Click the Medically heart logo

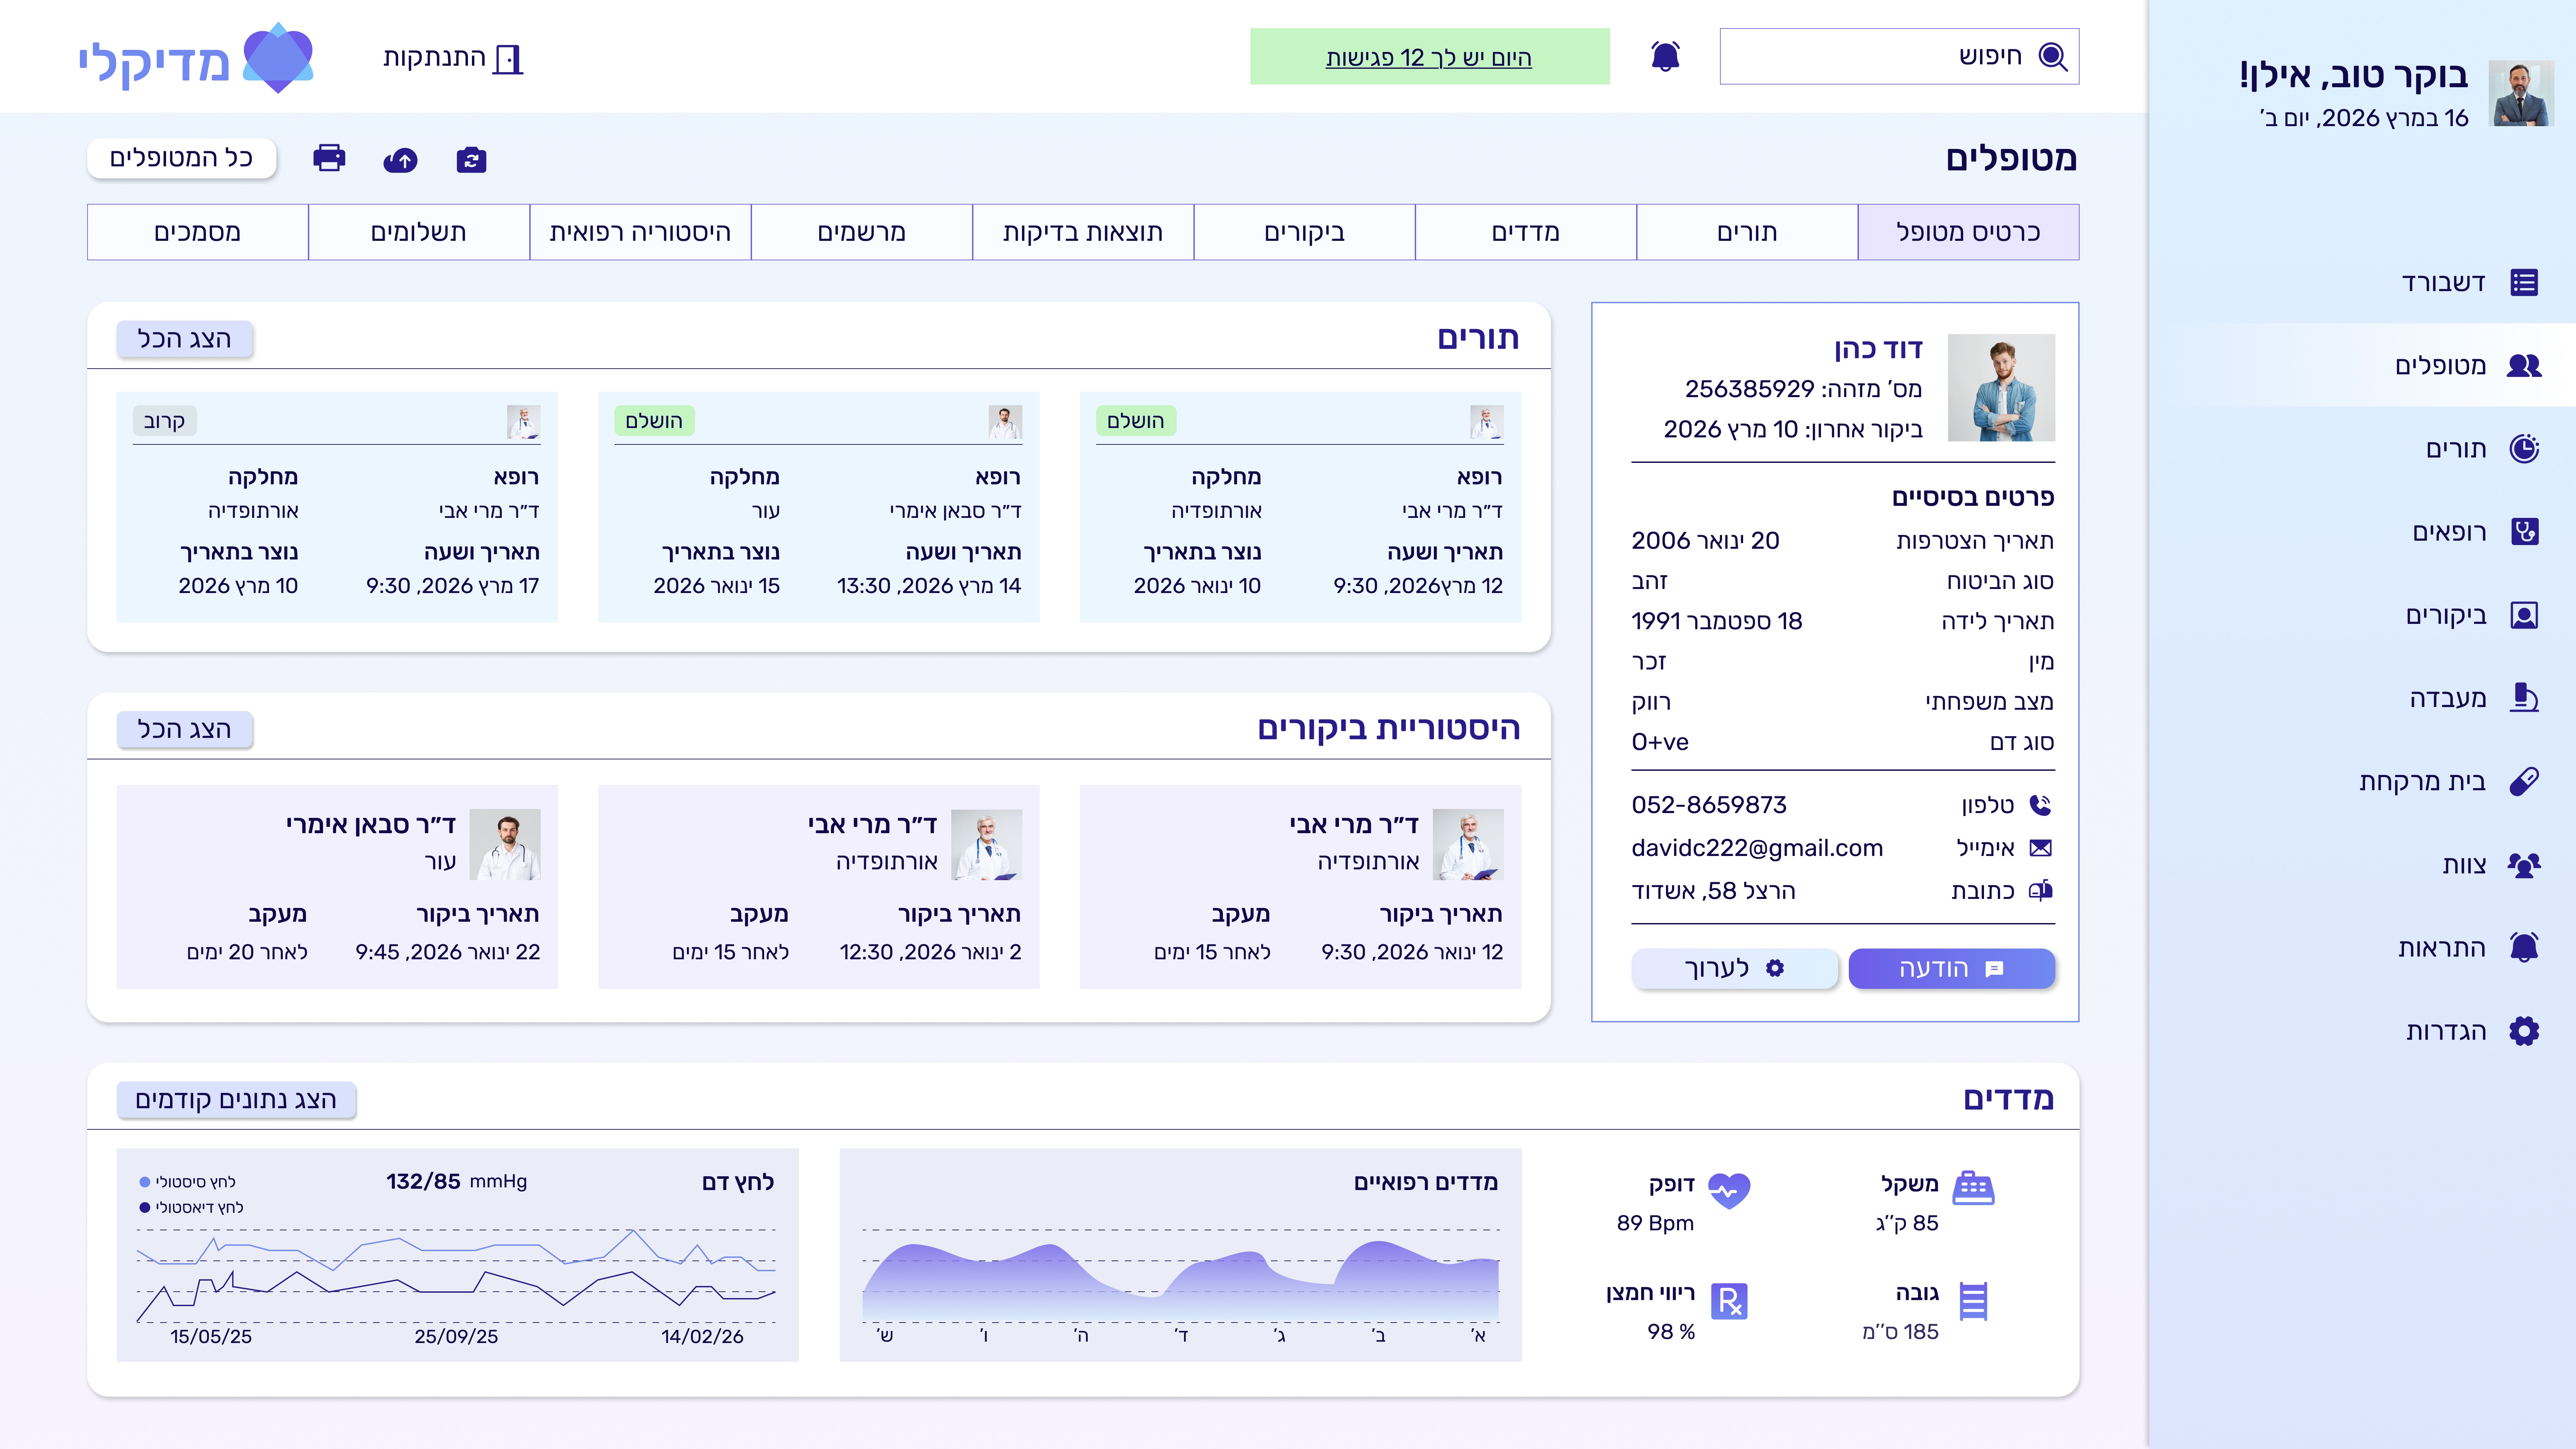[x=278, y=58]
